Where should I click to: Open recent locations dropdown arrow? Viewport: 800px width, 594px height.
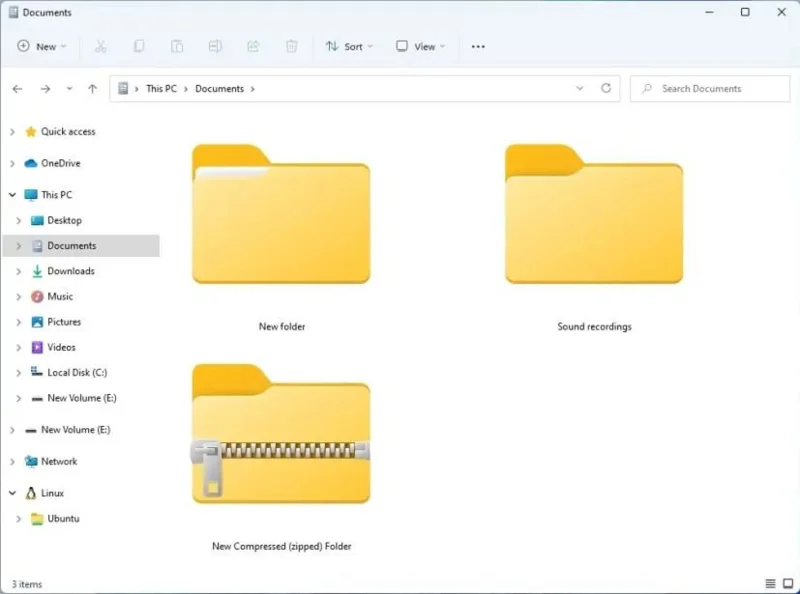click(69, 89)
